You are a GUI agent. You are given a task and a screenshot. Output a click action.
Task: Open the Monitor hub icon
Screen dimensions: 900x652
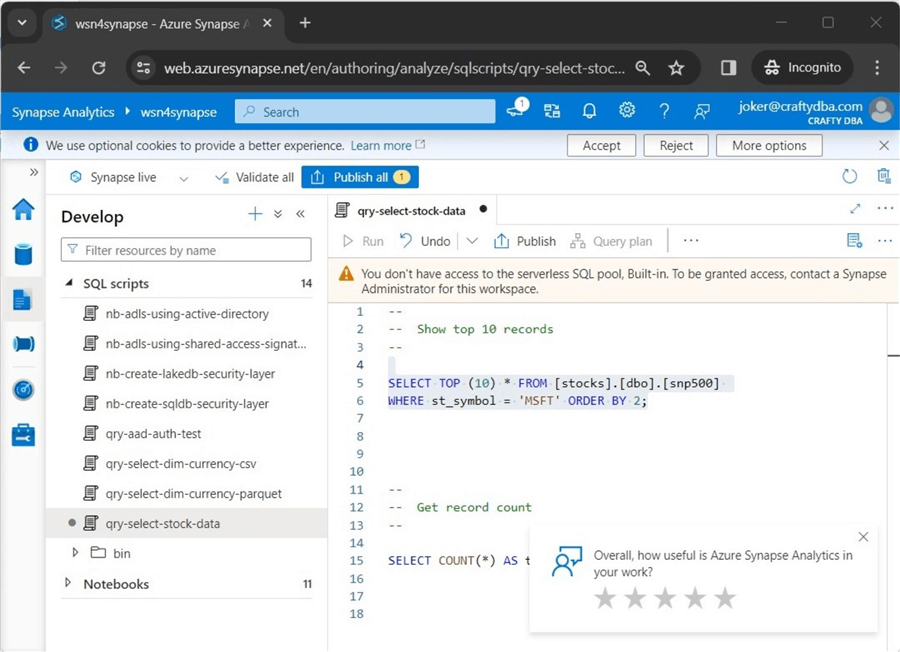(23, 389)
